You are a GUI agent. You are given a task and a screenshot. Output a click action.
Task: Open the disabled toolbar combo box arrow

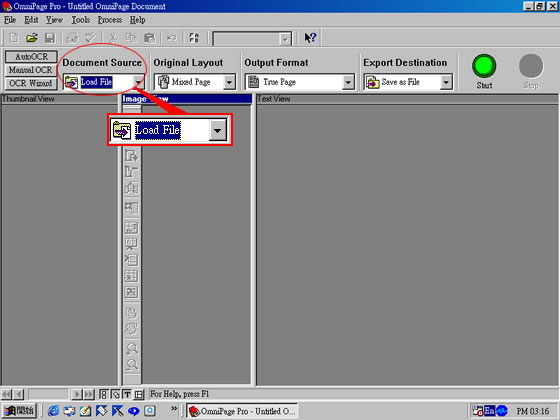pyautogui.click(x=285, y=39)
